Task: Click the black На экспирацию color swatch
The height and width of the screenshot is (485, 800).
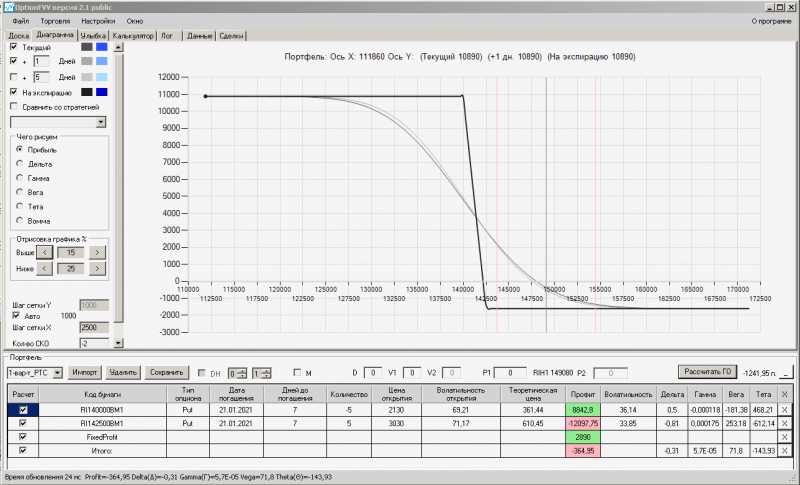Action: pos(87,92)
